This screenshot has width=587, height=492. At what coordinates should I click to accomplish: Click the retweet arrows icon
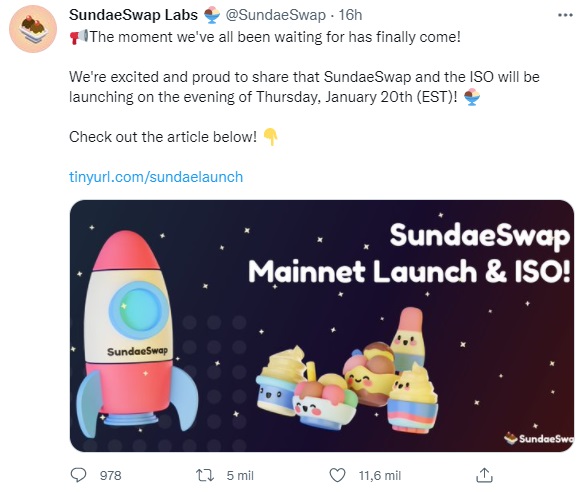coord(205,476)
